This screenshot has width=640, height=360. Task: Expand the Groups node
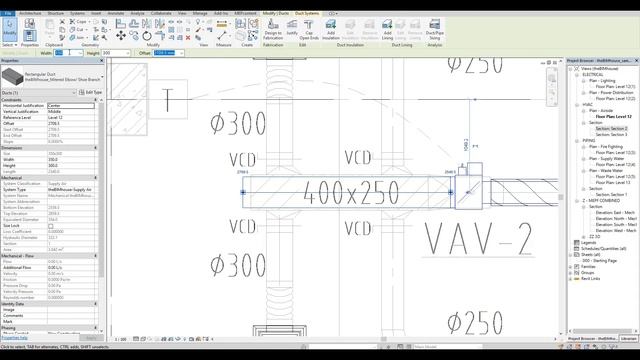click(571, 273)
